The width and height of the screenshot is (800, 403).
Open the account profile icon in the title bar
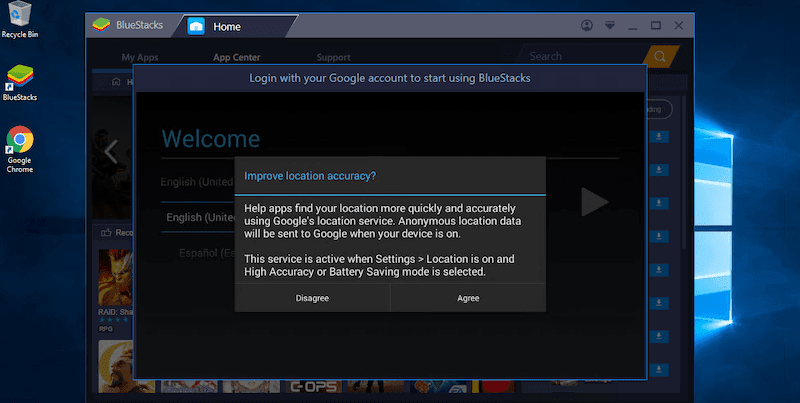pyautogui.click(x=587, y=26)
